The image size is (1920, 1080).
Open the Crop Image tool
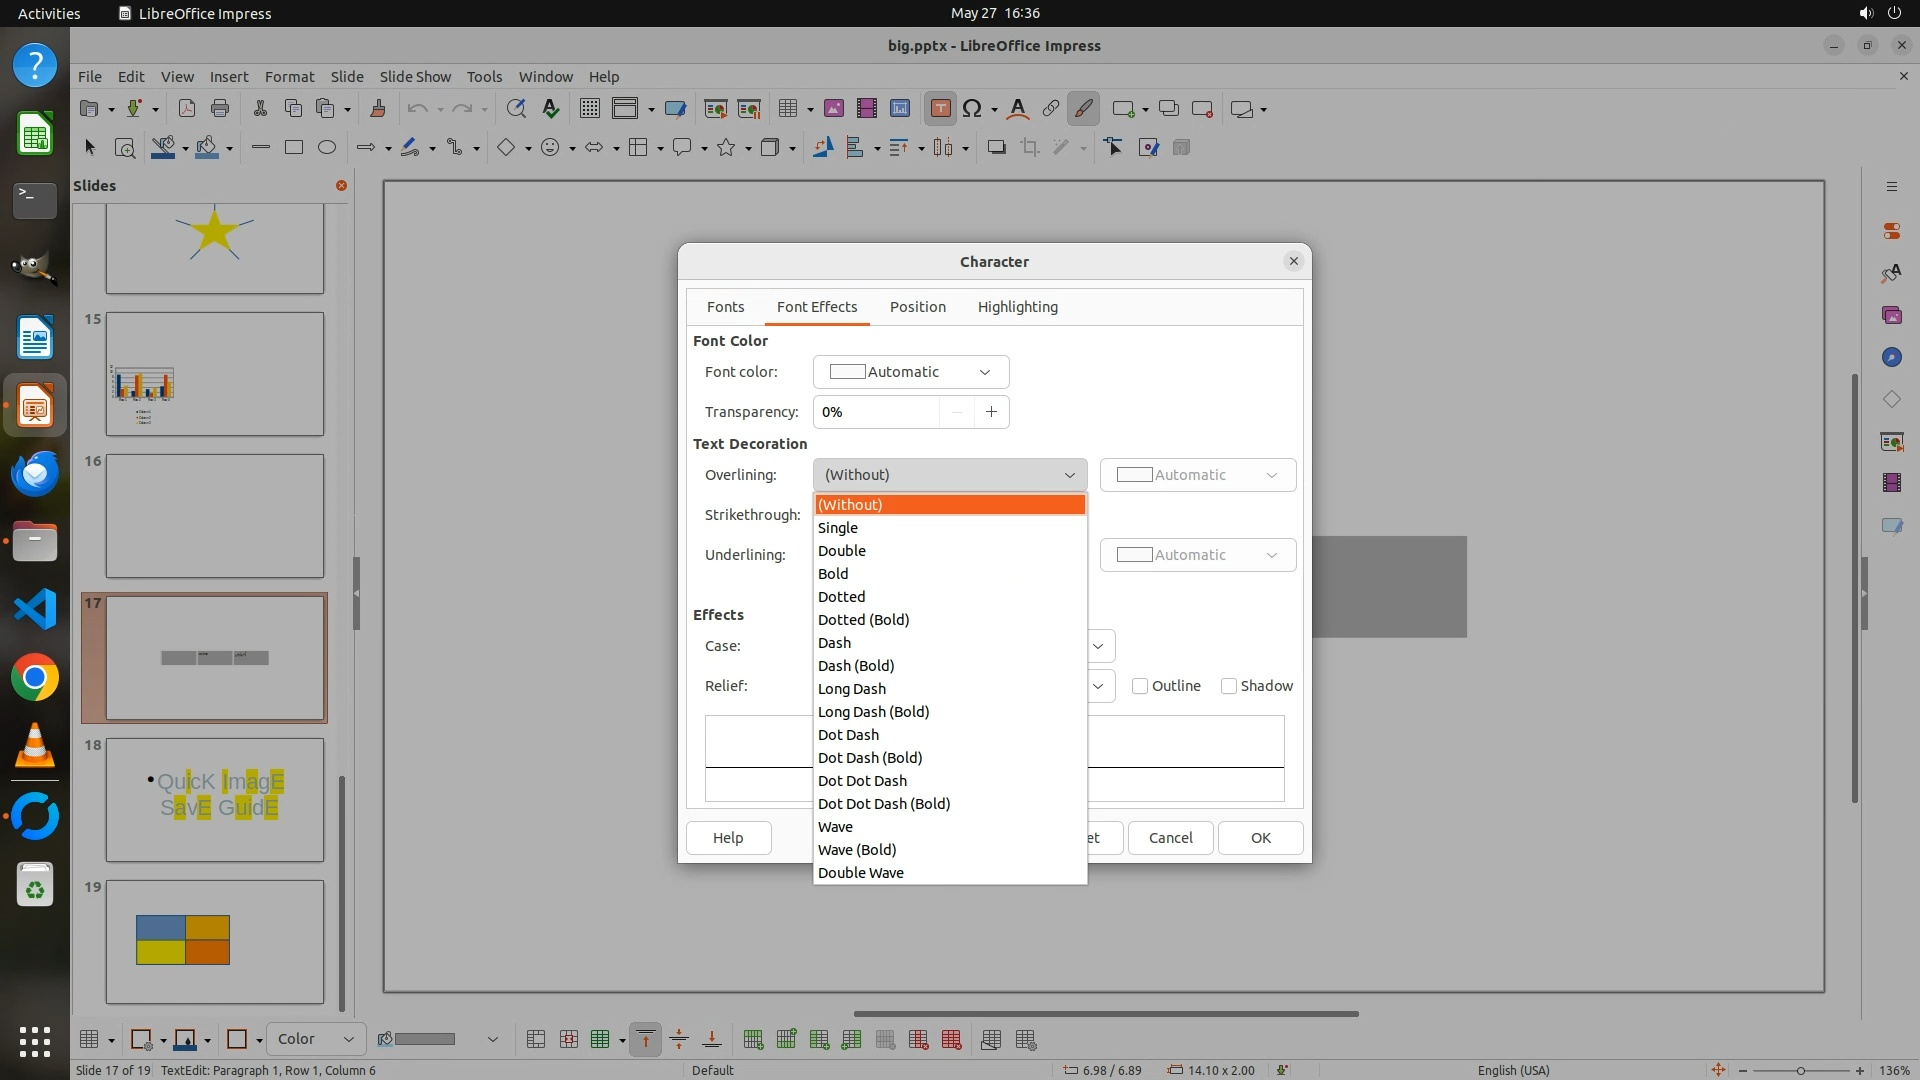pos(1029,147)
